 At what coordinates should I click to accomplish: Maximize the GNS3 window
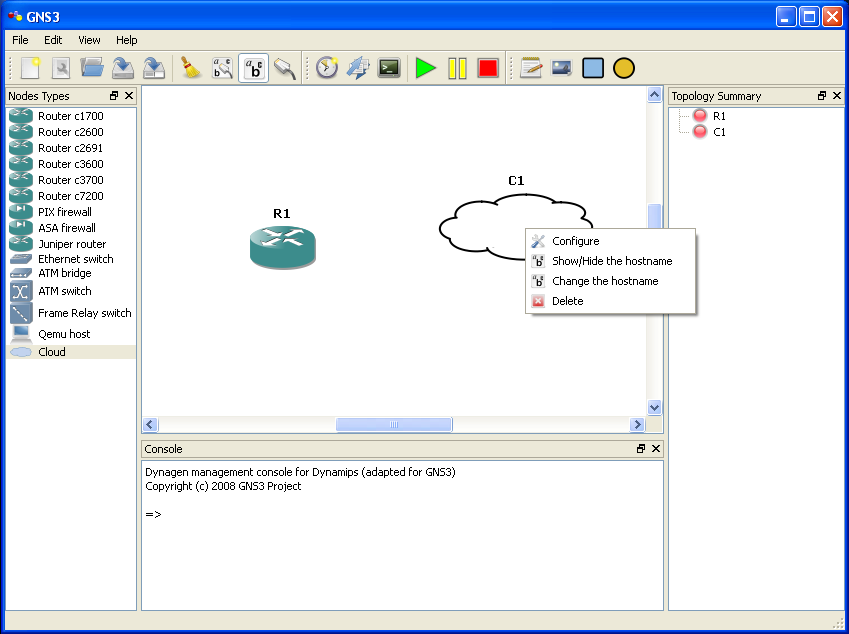809,17
